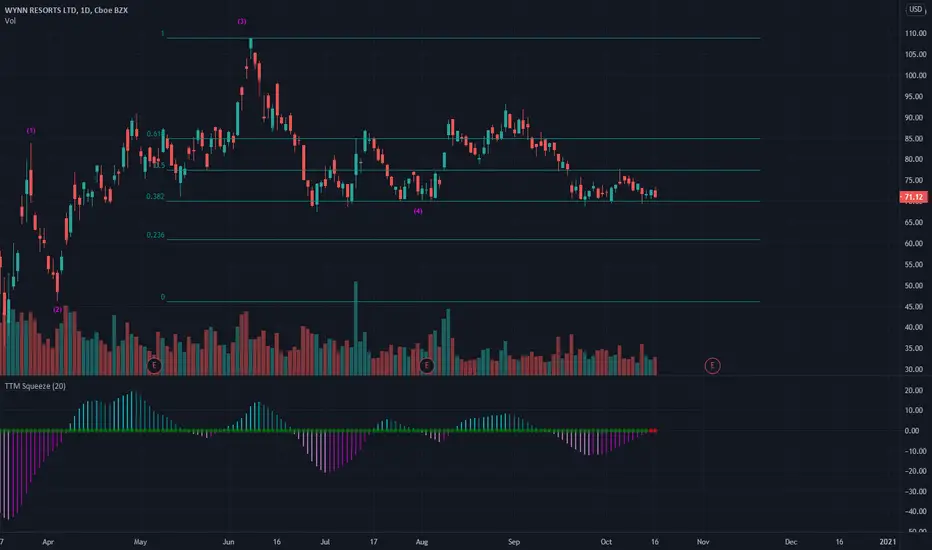Select the TTM Squeeze (20) indicator label
932x550 pixels.
tap(35, 386)
